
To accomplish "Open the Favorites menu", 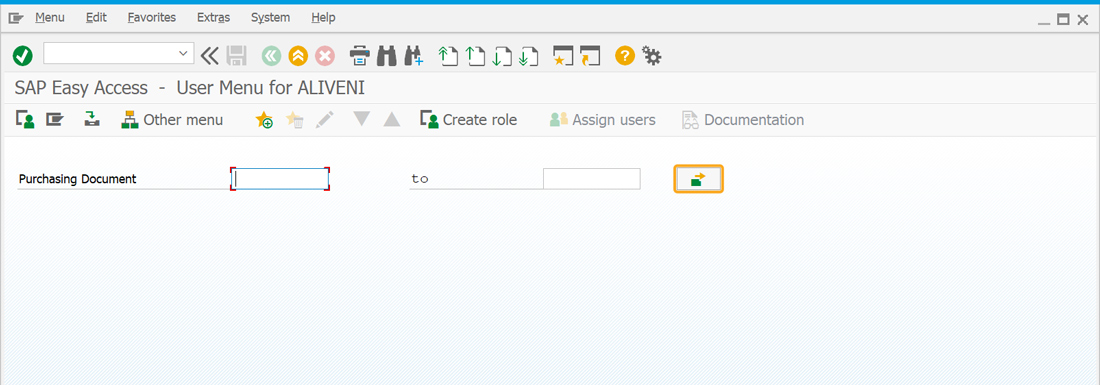I will pos(152,18).
